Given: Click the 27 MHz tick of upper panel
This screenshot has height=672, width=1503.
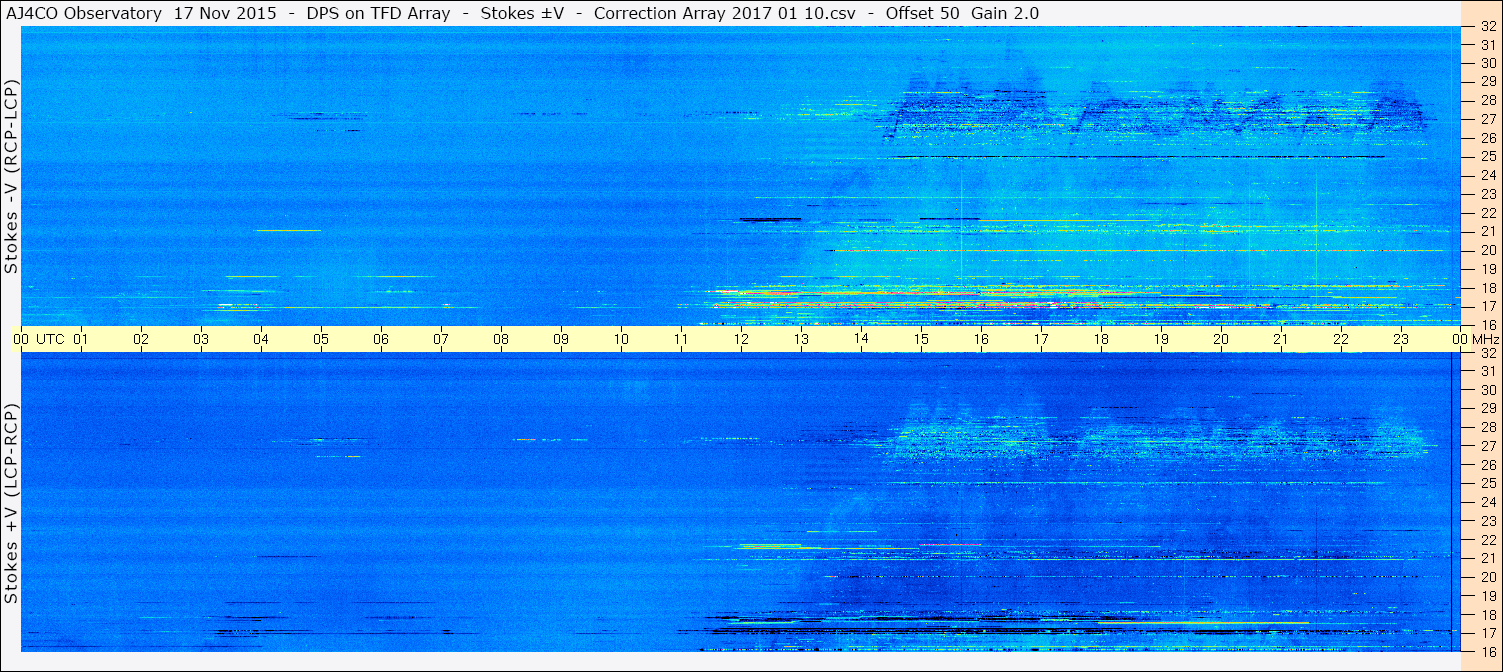Looking at the screenshot, I should pos(1488,119).
